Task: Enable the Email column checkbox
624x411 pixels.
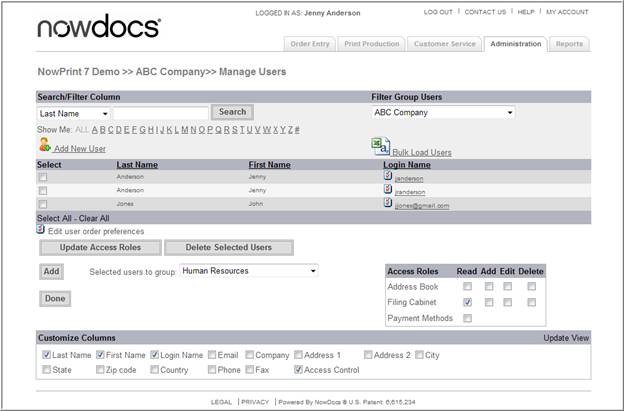Action: [212, 355]
